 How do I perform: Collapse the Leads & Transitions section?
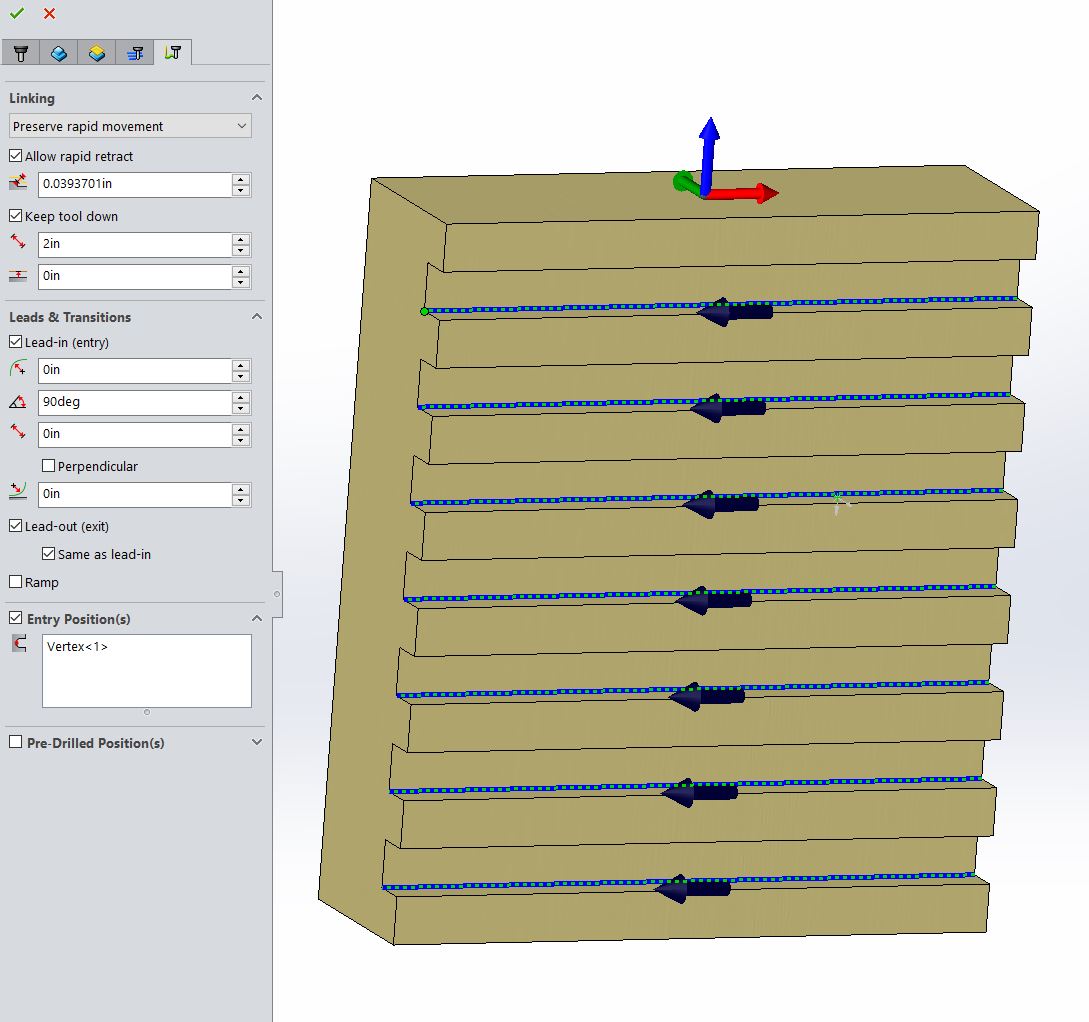[257, 317]
